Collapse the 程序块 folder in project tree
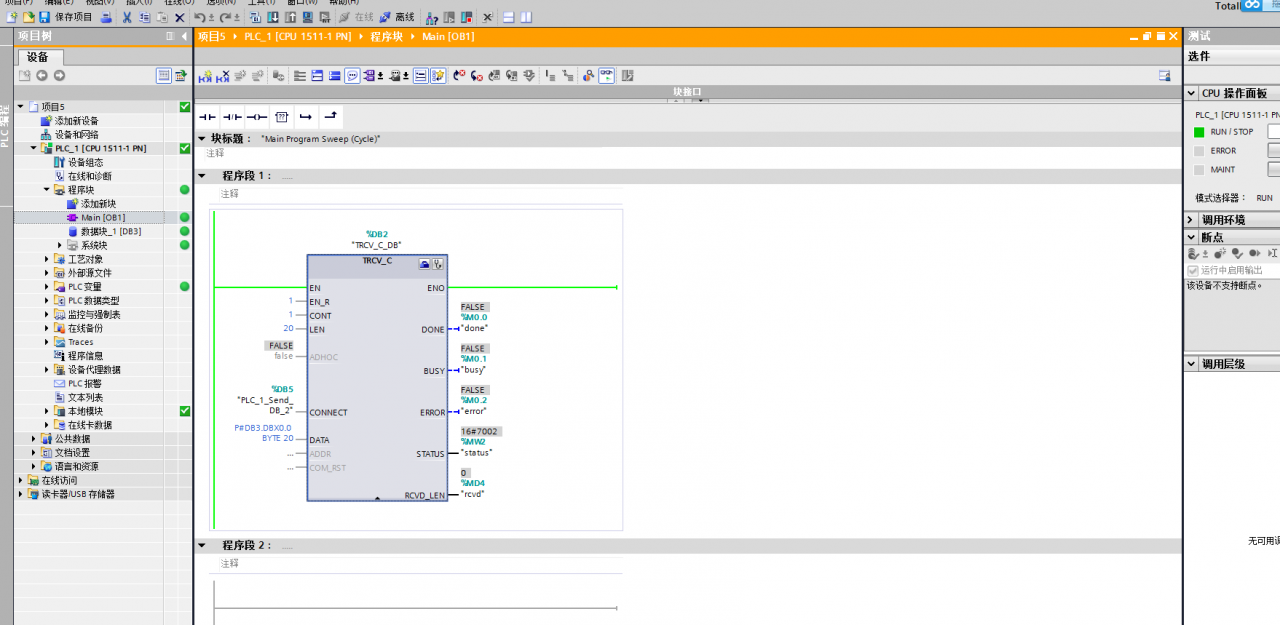This screenshot has height=625, width=1280. point(46,190)
